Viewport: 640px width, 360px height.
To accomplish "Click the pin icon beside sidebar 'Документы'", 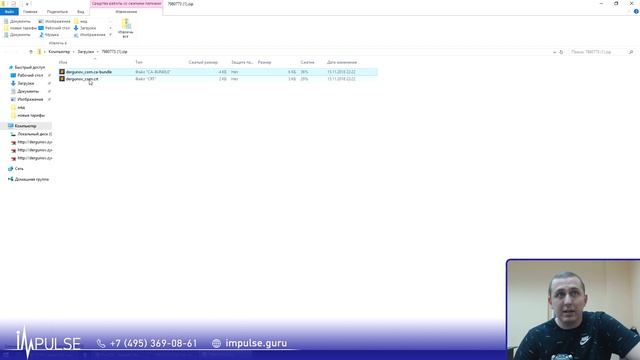I will 49,91.
